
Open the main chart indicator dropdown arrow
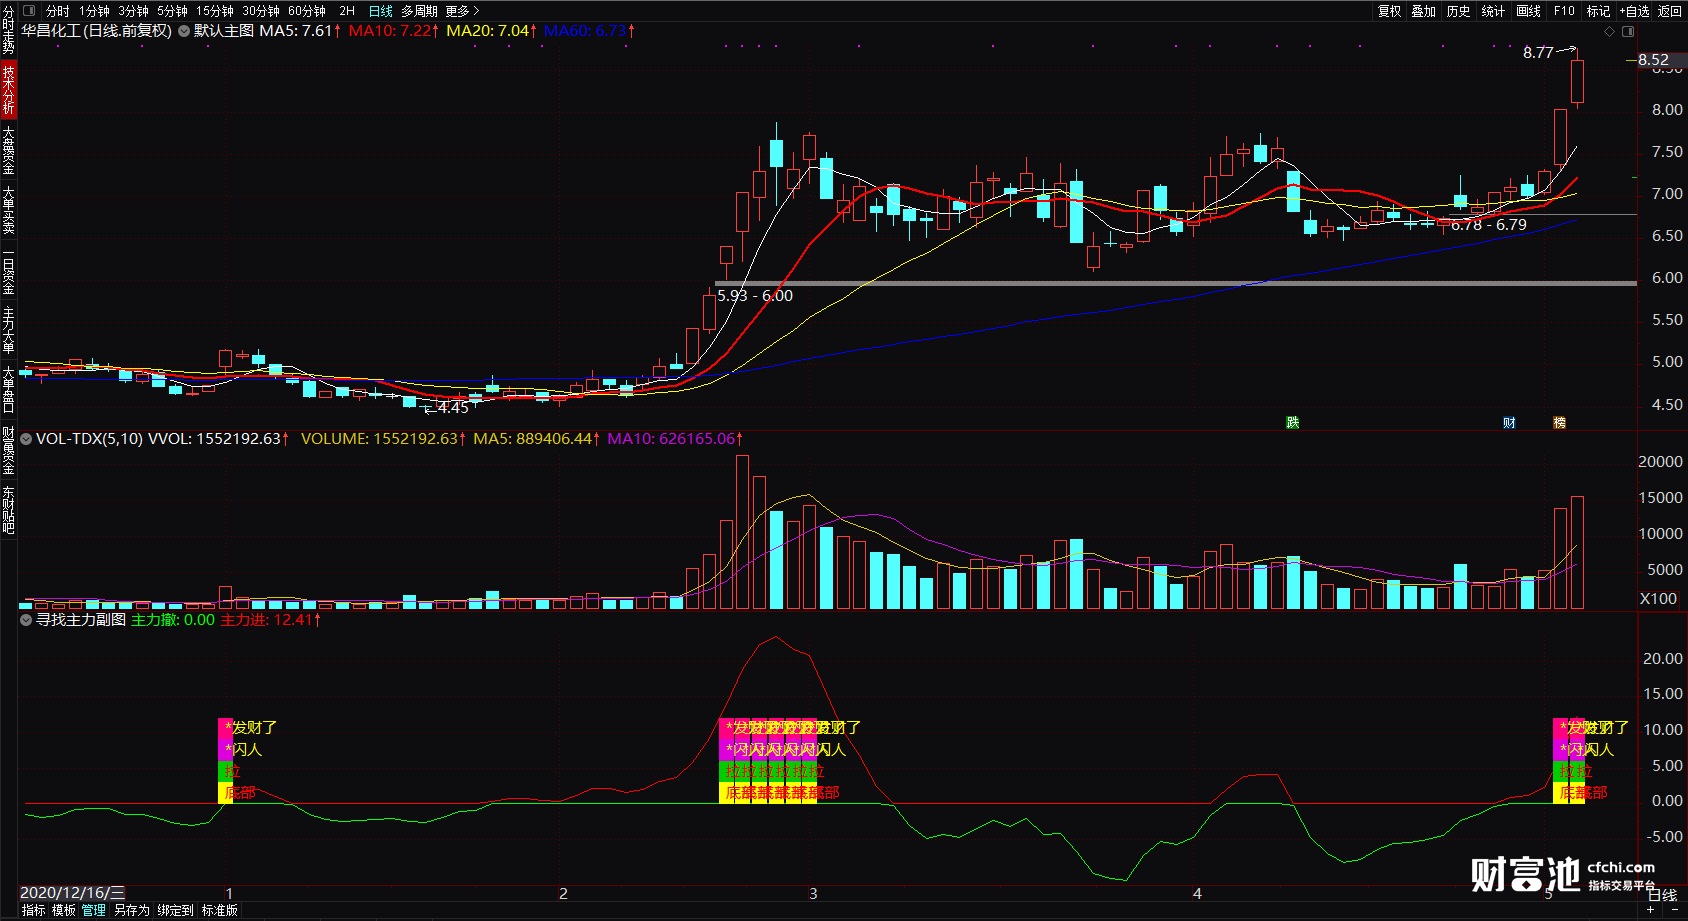coord(184,31)
